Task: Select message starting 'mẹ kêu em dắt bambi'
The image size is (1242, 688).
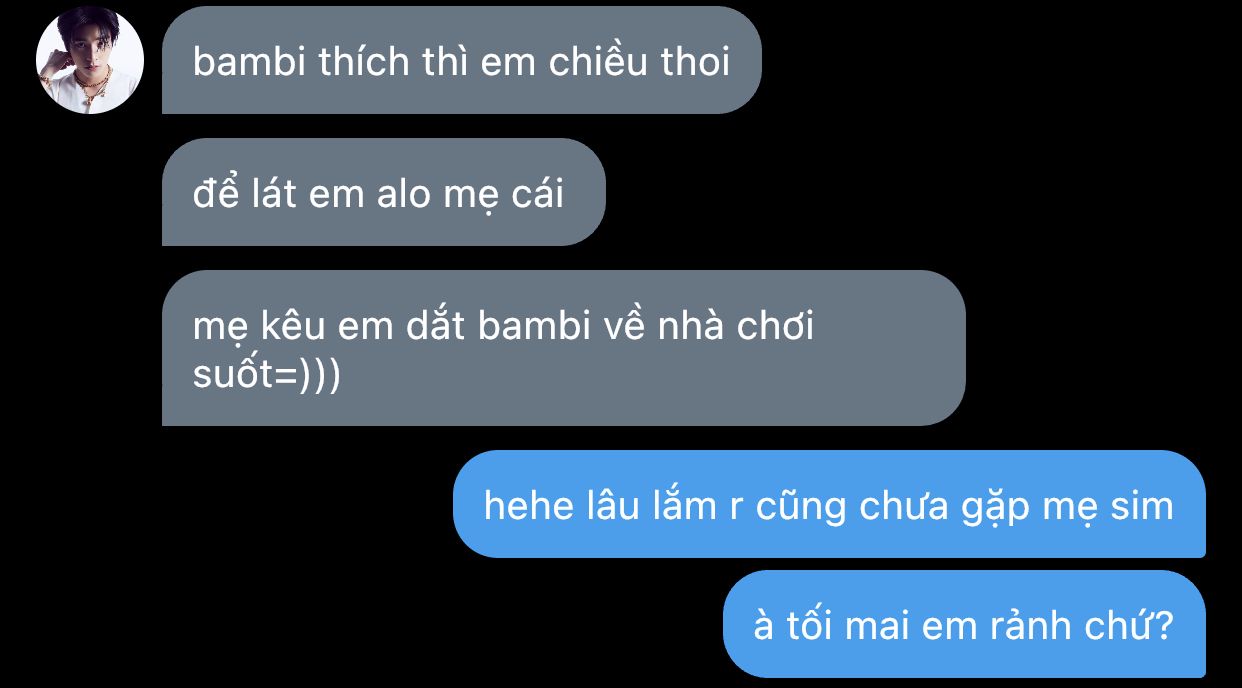Action: [x=563, y=348]
